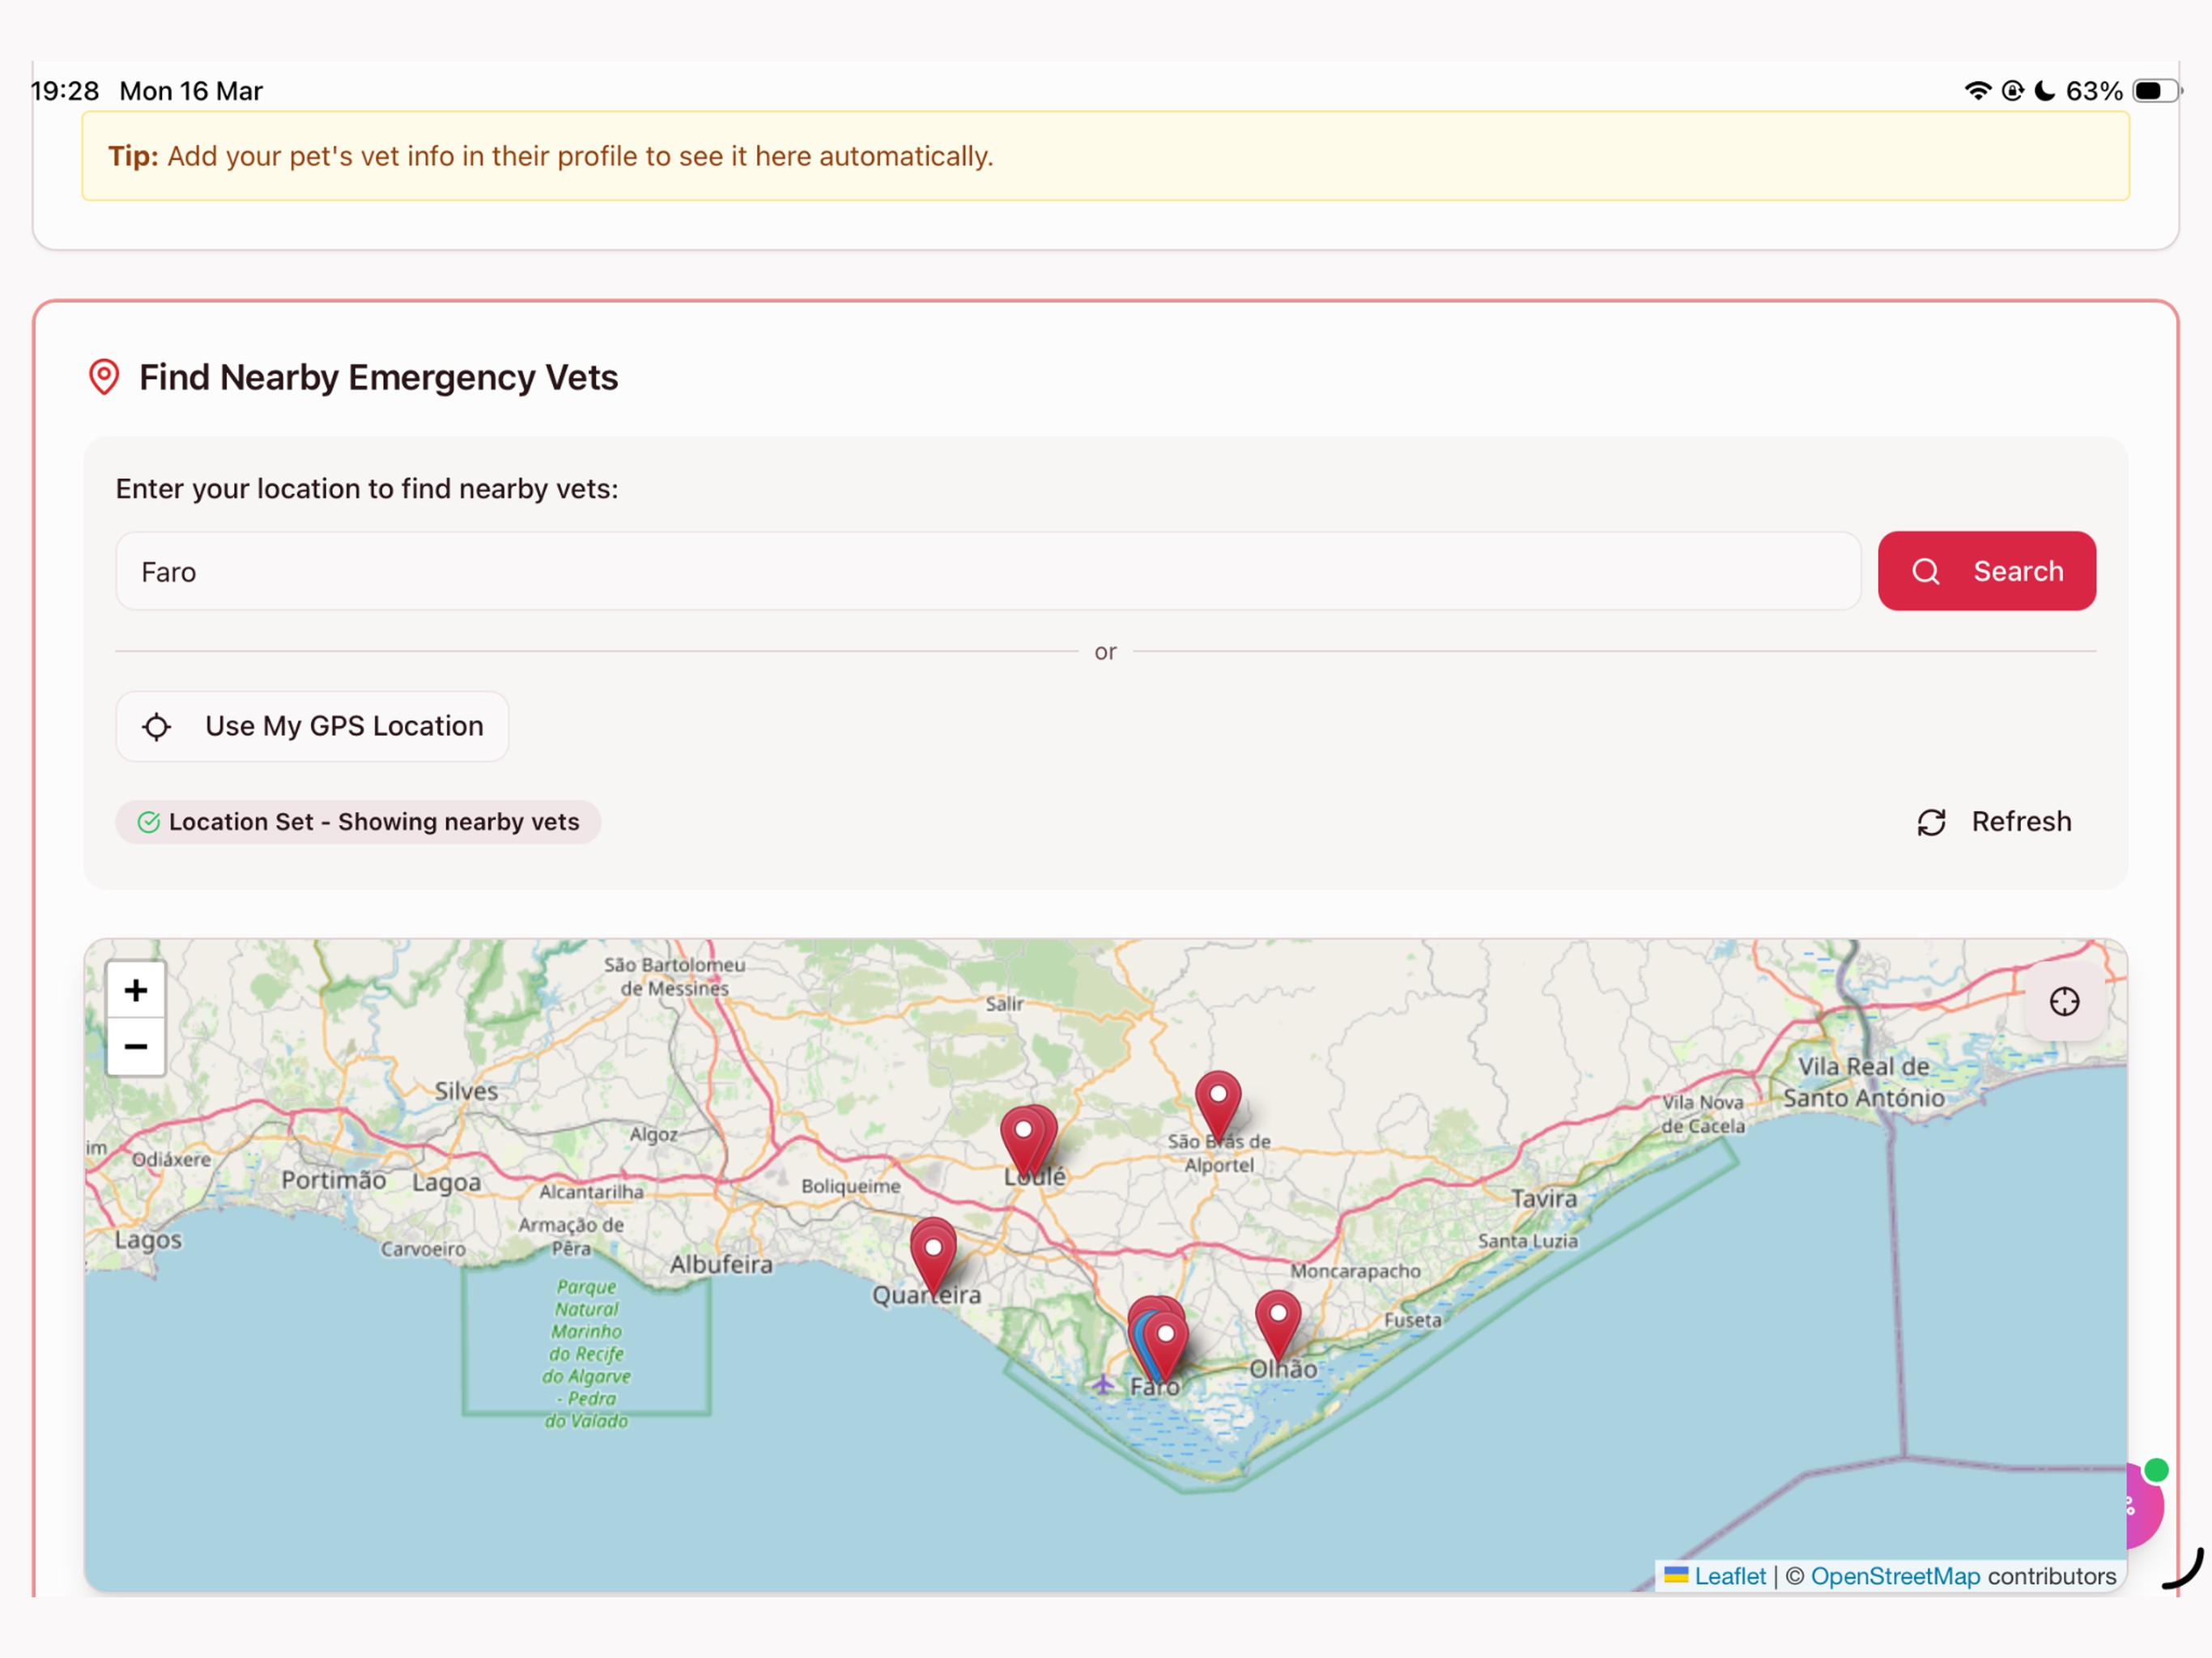Open the pink floating widget button
This screenshot has height=1658, width=2212.
[2142, 1506]
